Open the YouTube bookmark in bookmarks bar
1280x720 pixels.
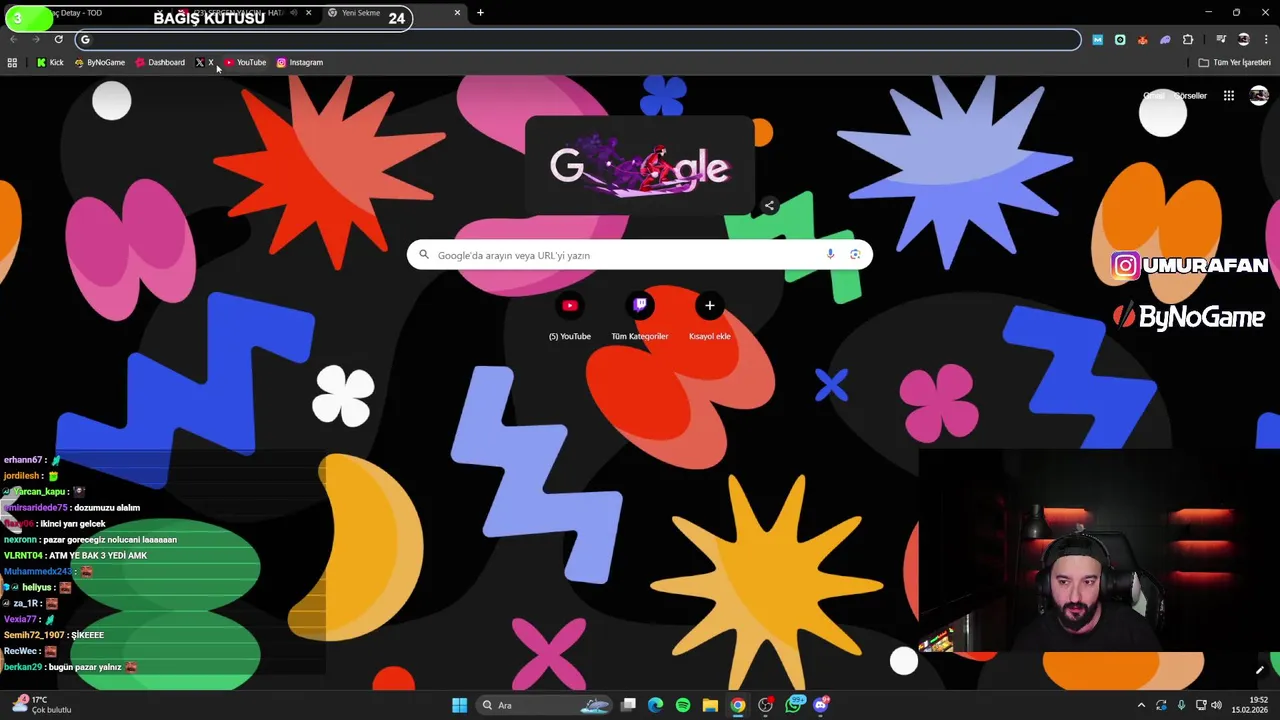coord(245,63)
